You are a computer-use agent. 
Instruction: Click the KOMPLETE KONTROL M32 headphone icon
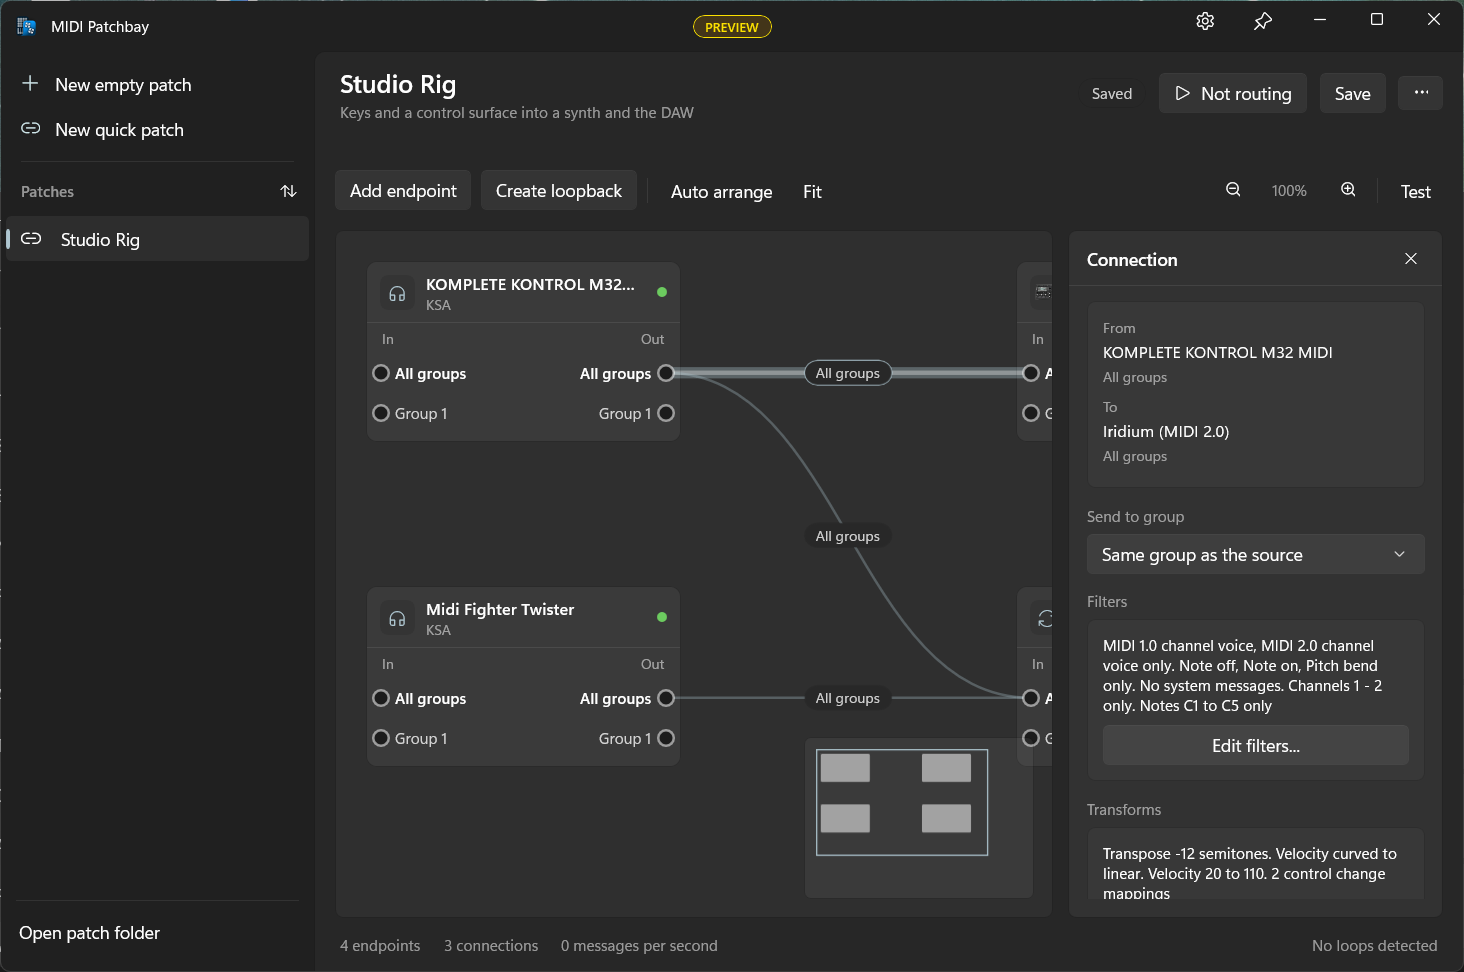[397, 293]
